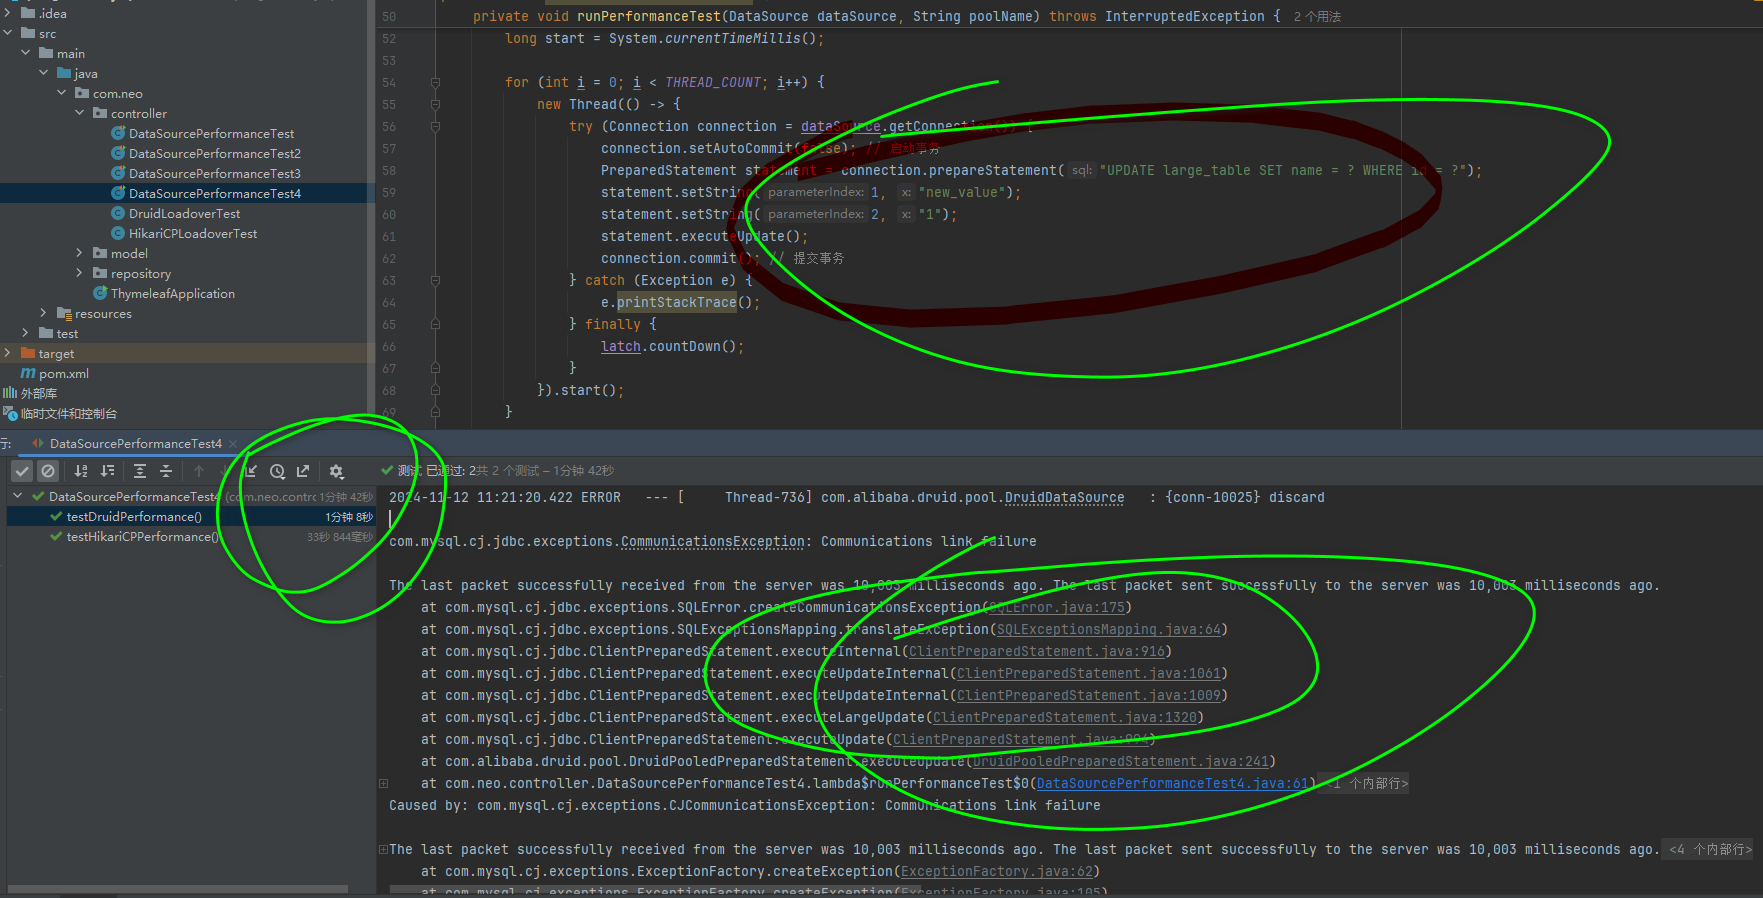Collapse all test results
Screen dimensions: 1763x898
[166, 471]
